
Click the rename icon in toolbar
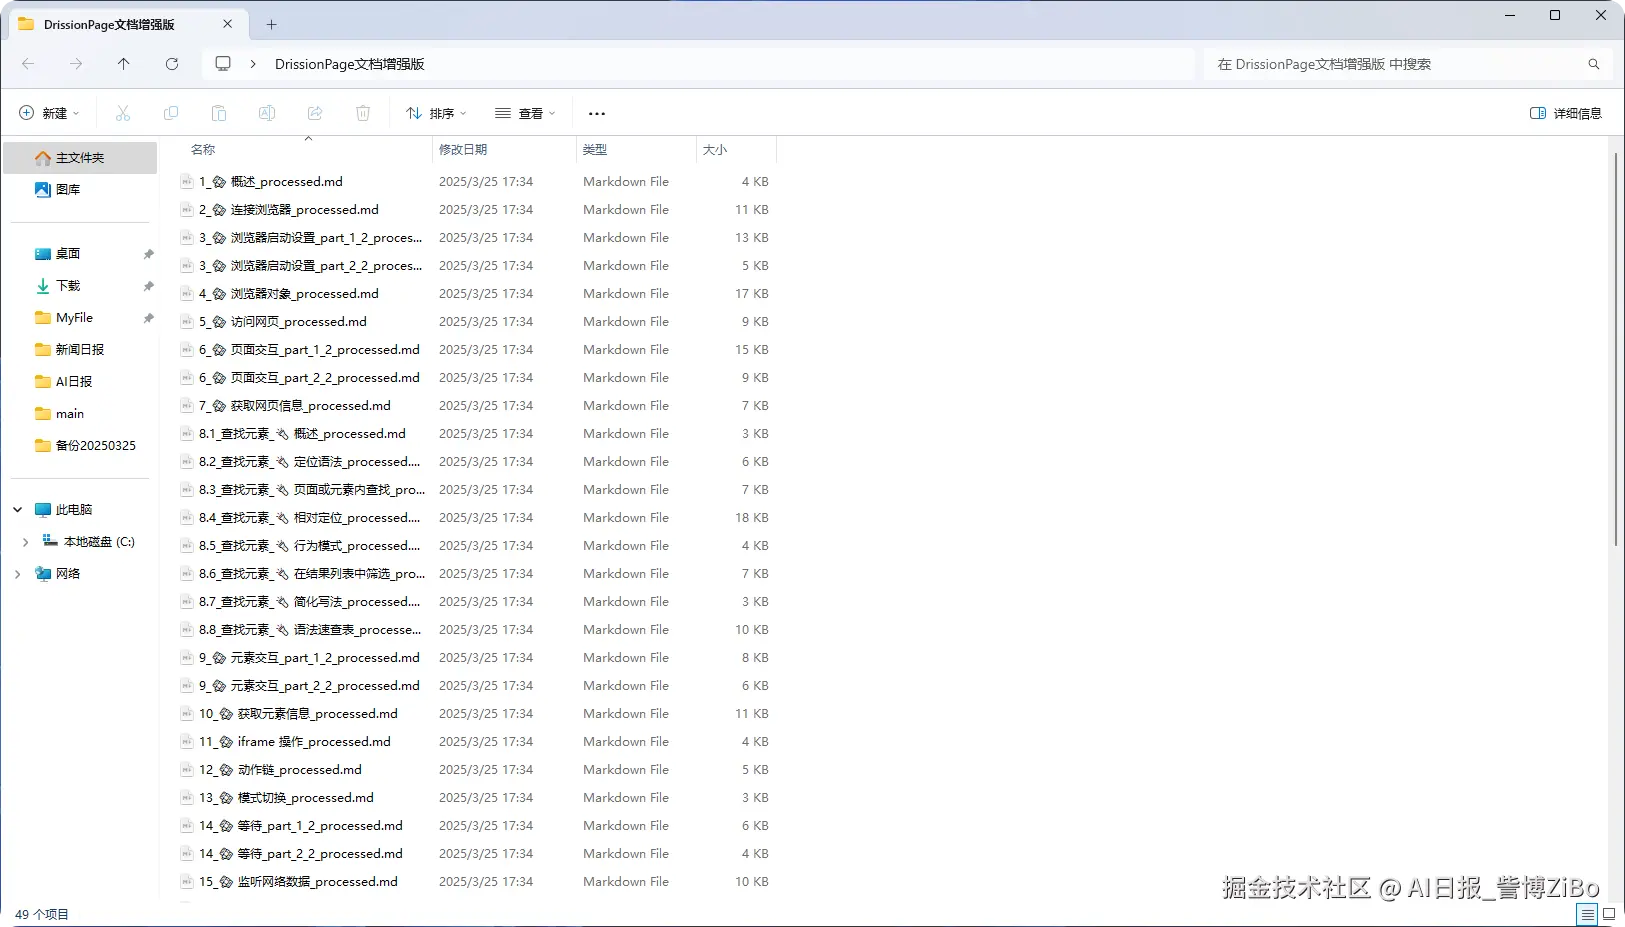coord(267,113)
